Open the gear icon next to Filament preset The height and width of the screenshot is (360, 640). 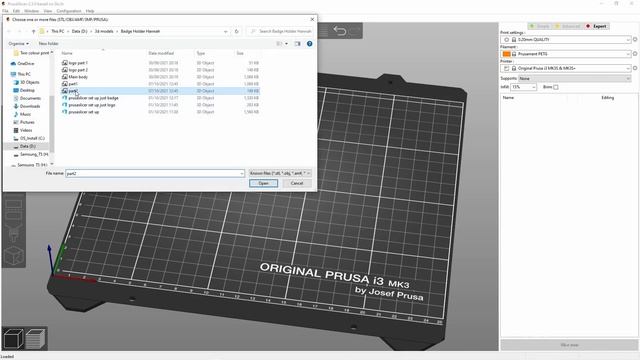click(x=635, y=54)
